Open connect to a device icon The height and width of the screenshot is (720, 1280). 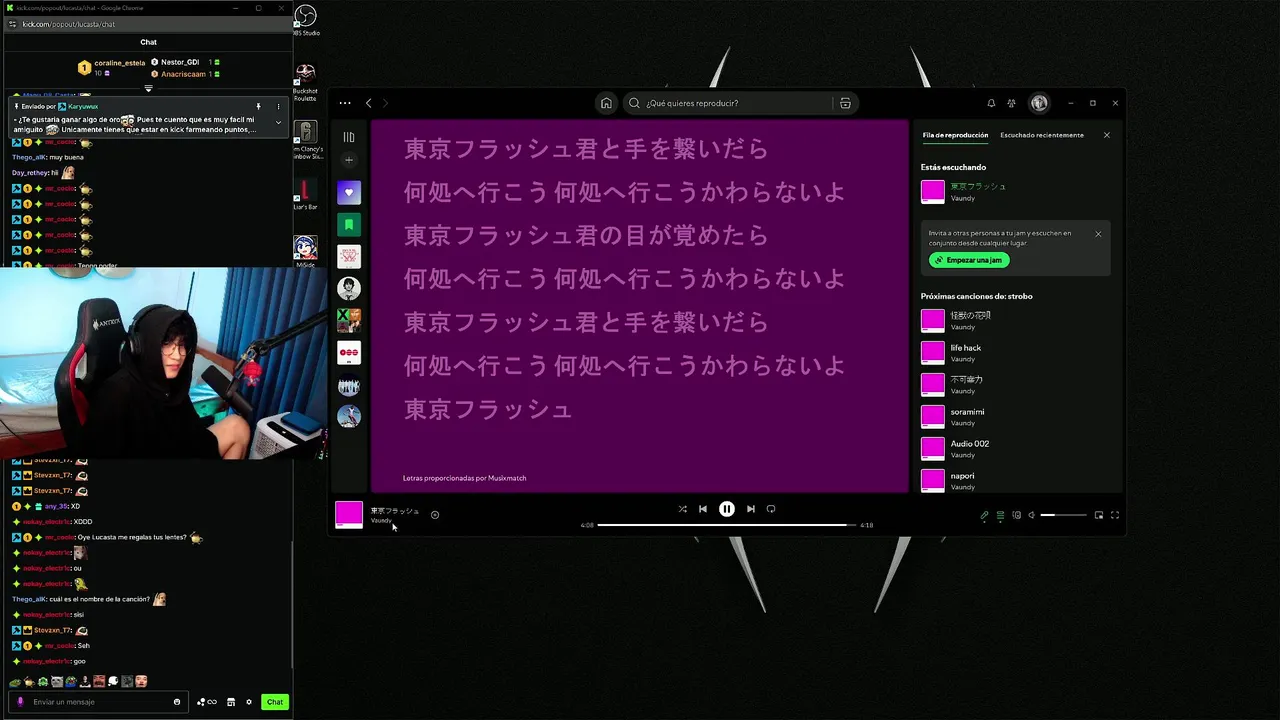click(1017, 515)
